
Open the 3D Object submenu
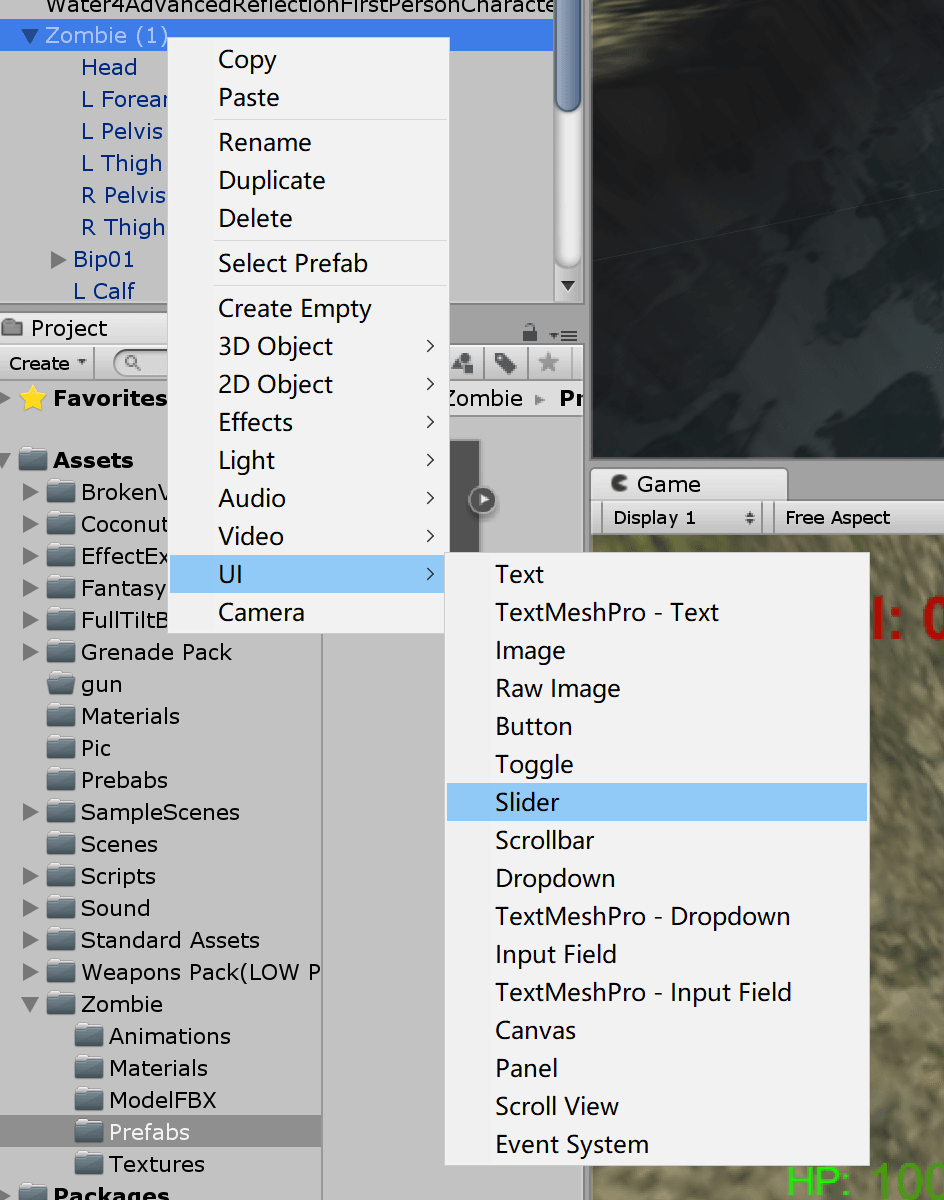click(x=276, y=347)
